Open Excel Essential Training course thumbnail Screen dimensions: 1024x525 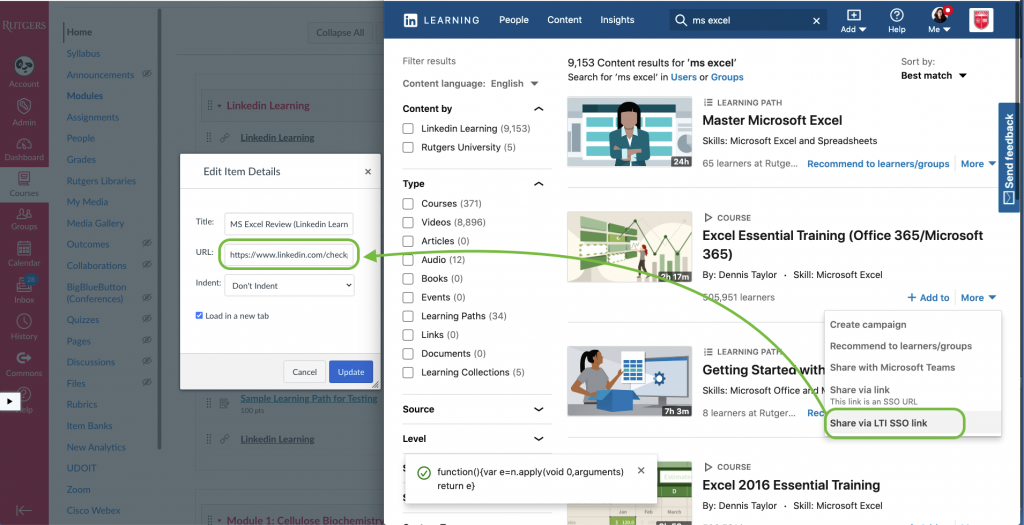630,247
